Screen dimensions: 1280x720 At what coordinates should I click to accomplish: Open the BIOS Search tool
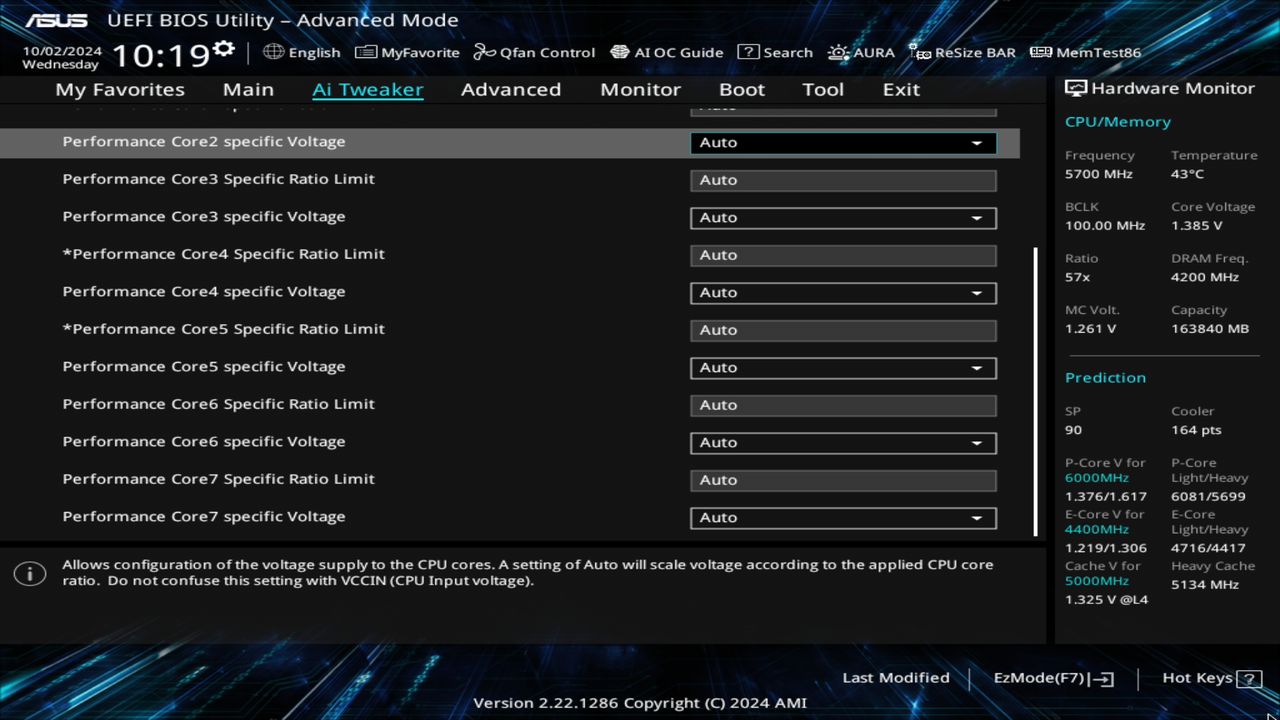tap(776, 52)
